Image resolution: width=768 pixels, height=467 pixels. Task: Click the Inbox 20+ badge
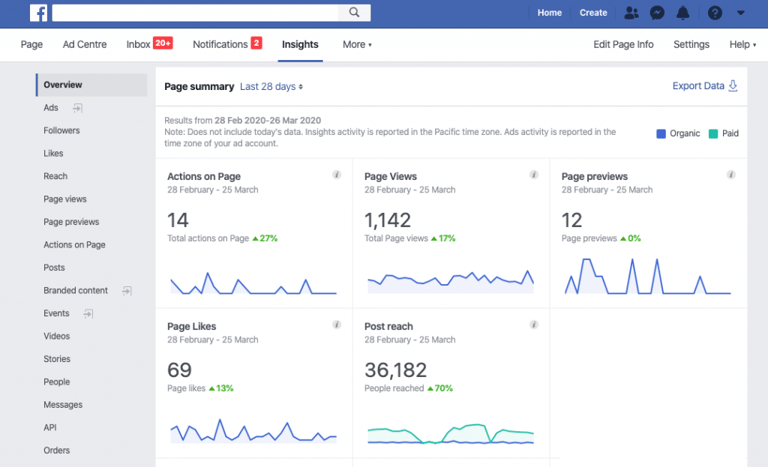pyautogui.click(x=163, y=43)
